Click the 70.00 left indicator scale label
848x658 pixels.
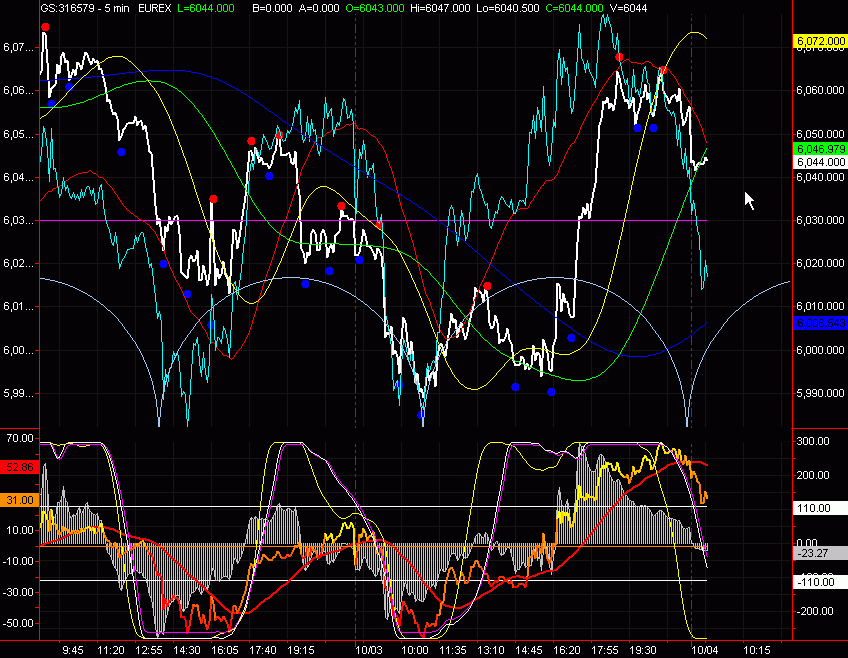click(x=20, y=438)
